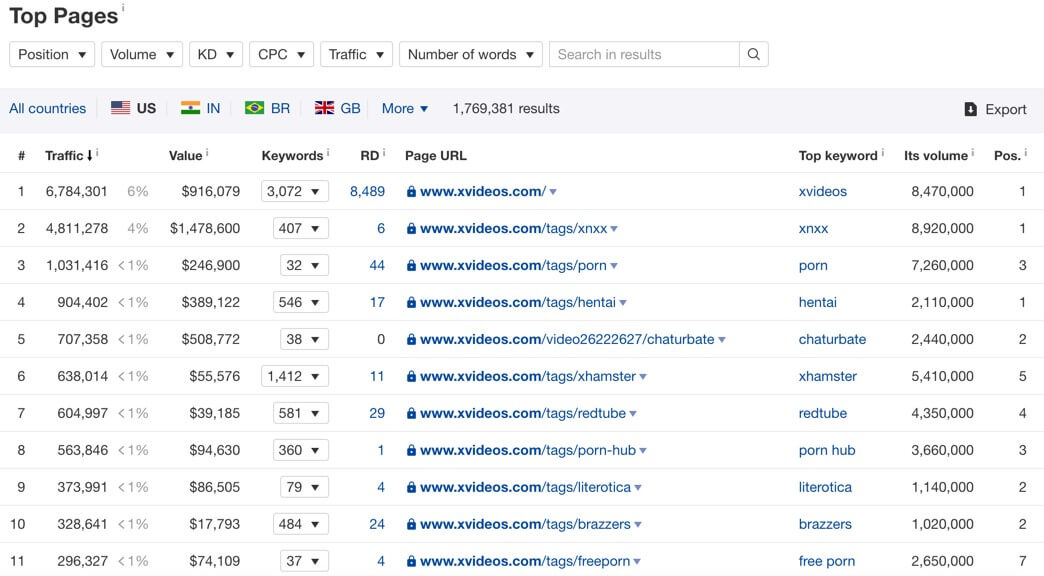1044x576 pixels.
Task: Click info icon next to Its volume header
Action: 972,152
